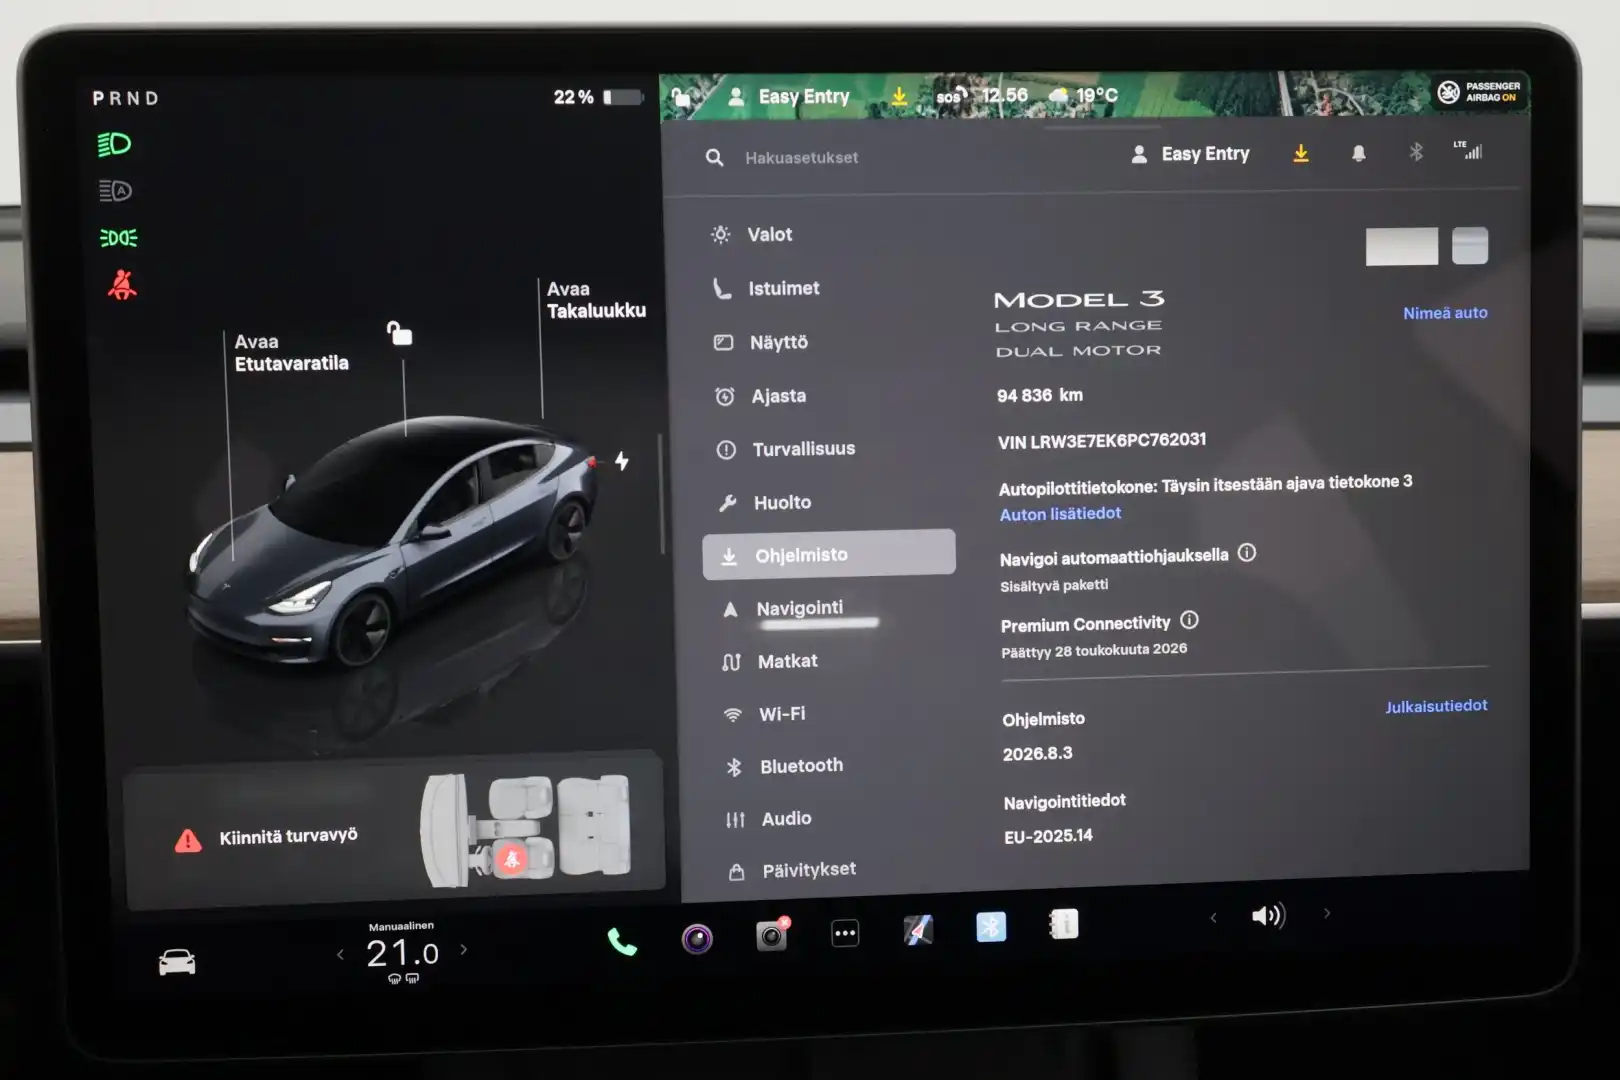Screen dimensions: 1620x1080
Task: Search settings in the Hakuasetukset field
Action: pyautogui.click(x=800, y=157)
